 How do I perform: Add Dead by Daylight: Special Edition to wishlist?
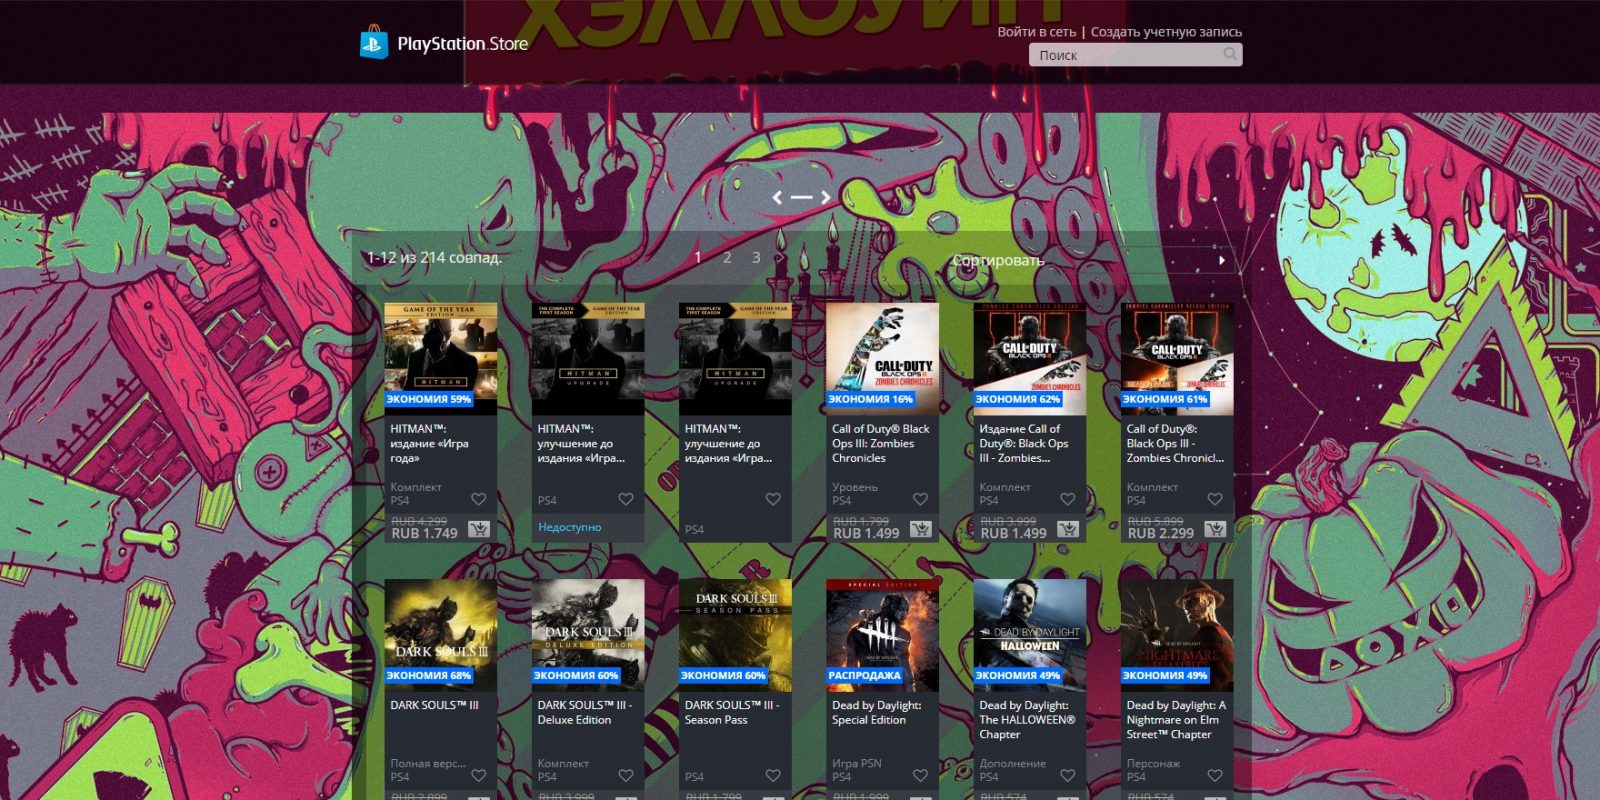pos(920,775)
